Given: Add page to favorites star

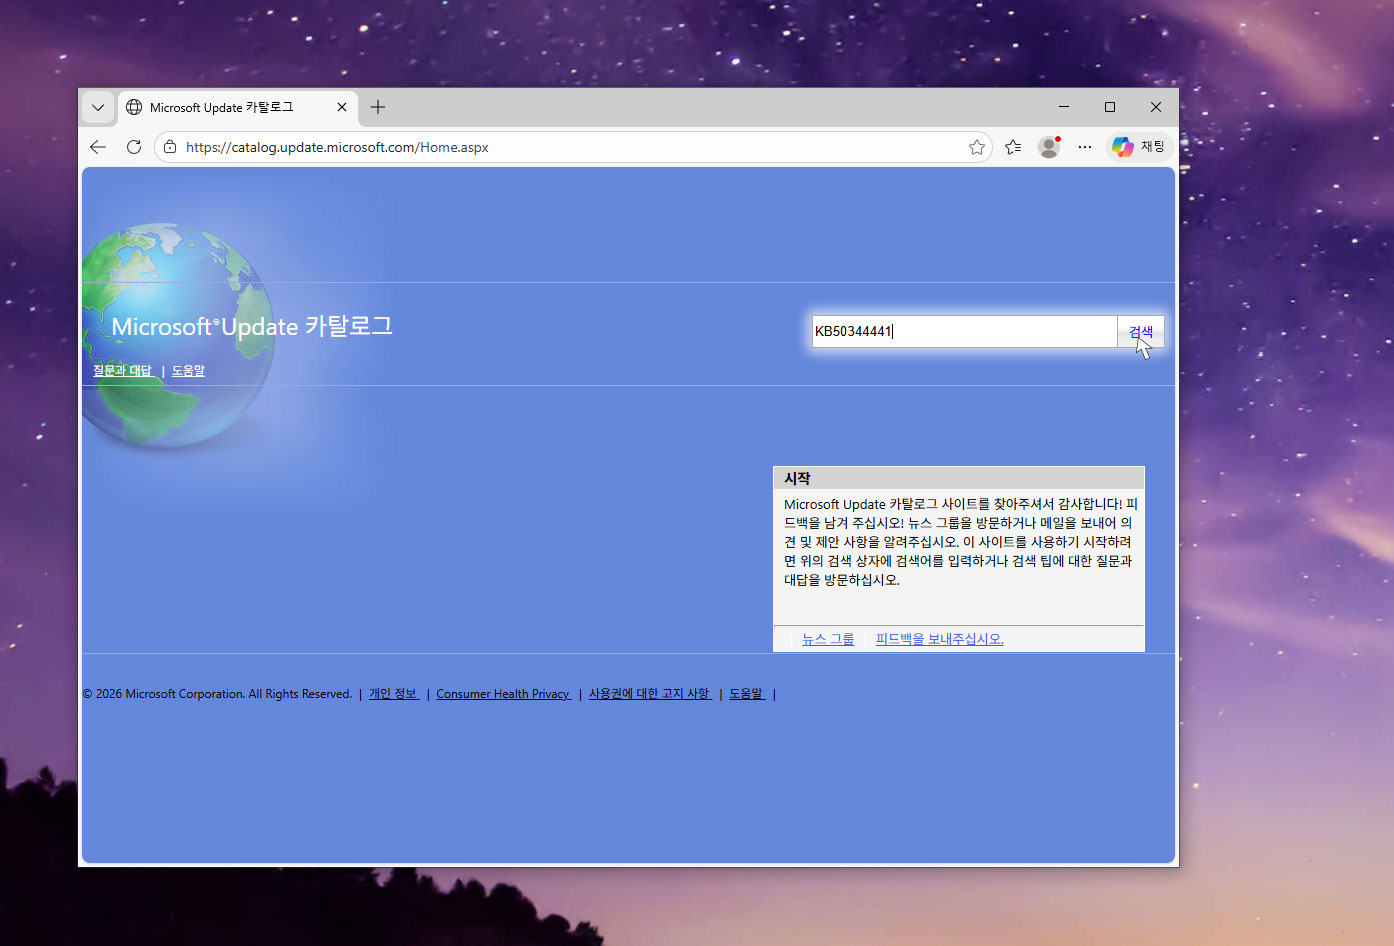Looking at the screenshot, I should (977, 147).
